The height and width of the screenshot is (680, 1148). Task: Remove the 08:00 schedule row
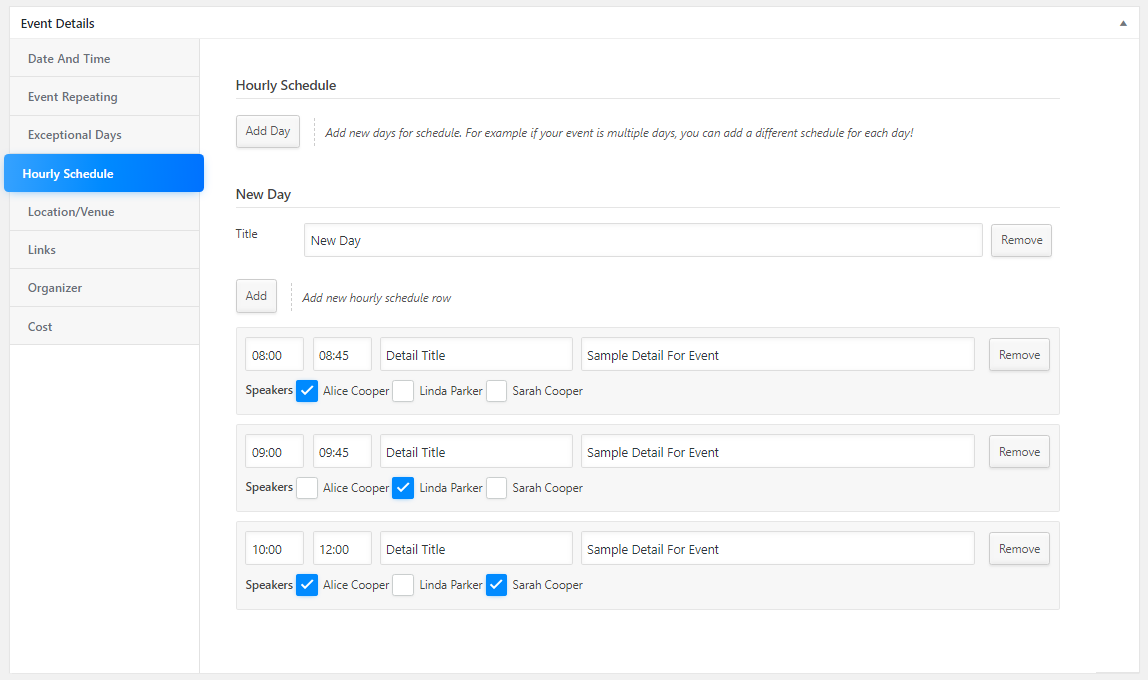coord(1019,355)
